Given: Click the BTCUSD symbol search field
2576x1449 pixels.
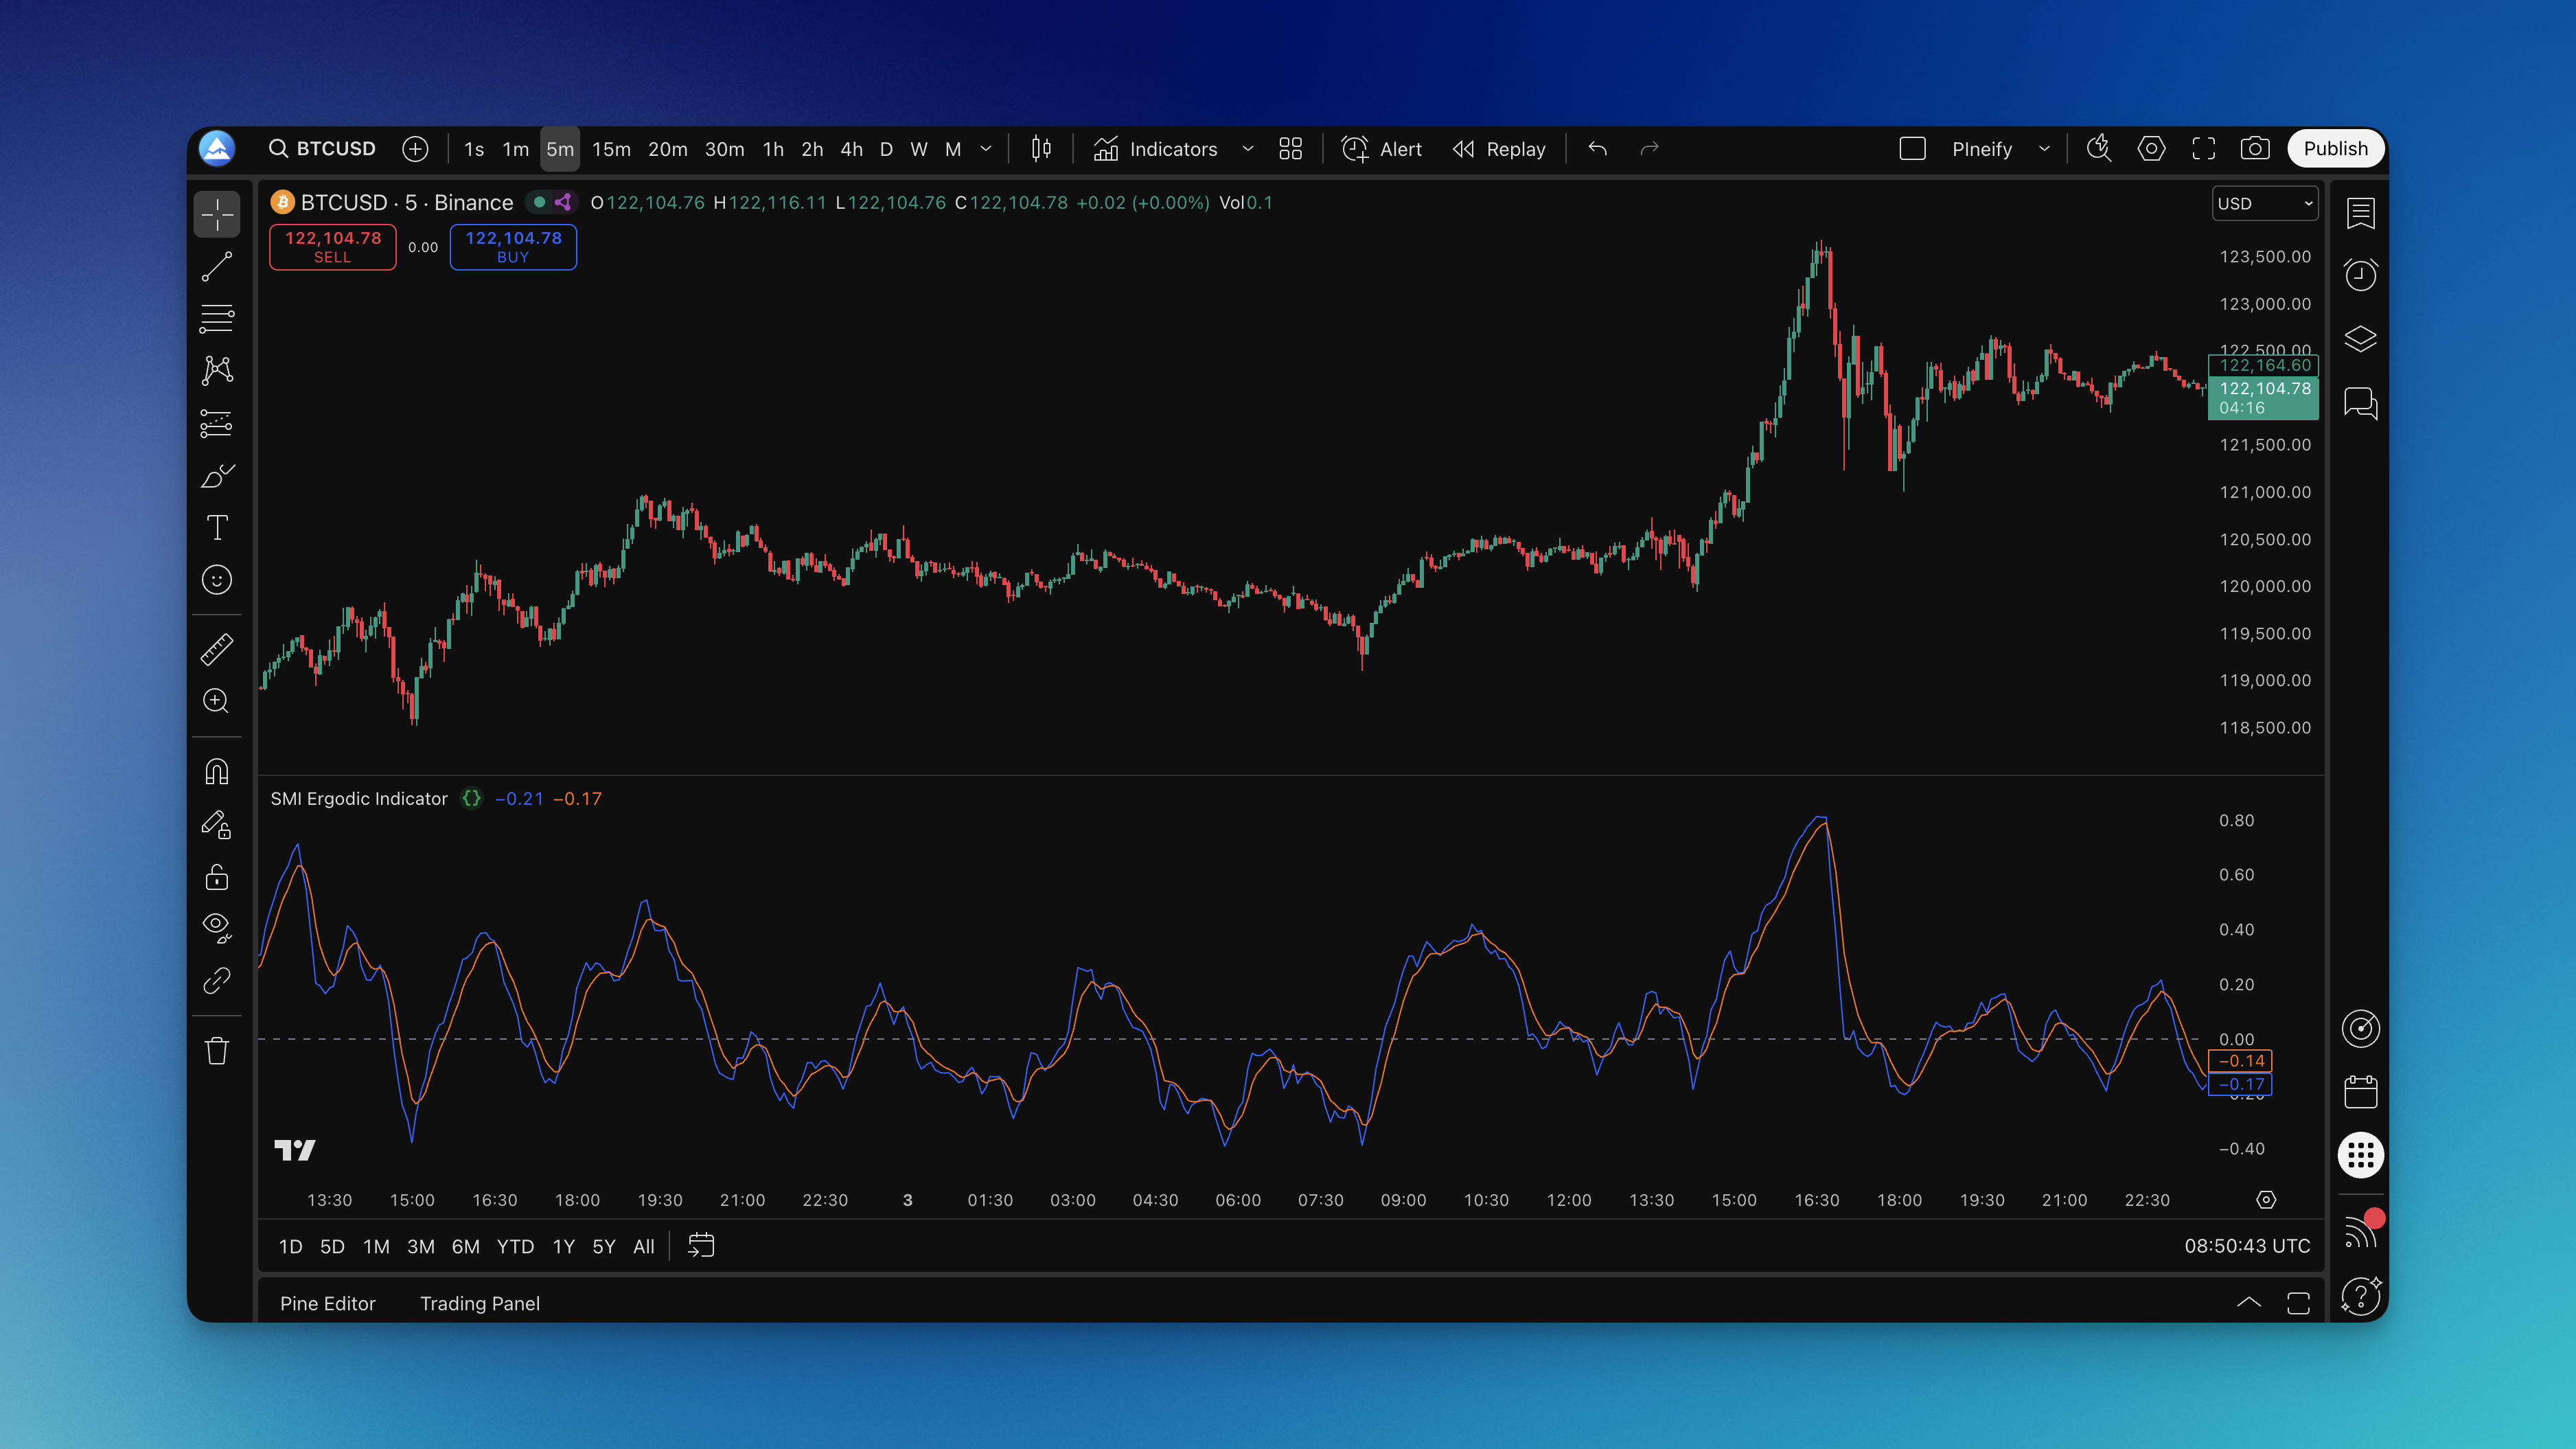Looking at the screenshot, I should click(x=323, y=149).
